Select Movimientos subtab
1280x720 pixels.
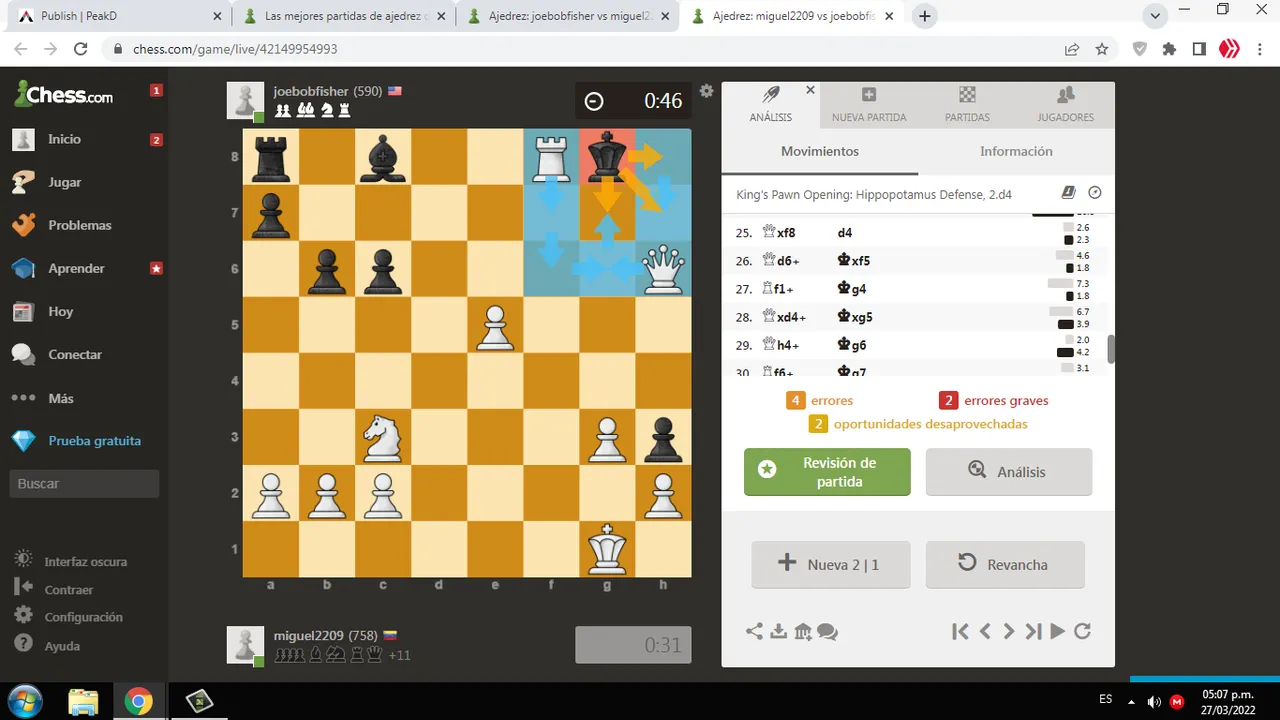pos(820,151)
